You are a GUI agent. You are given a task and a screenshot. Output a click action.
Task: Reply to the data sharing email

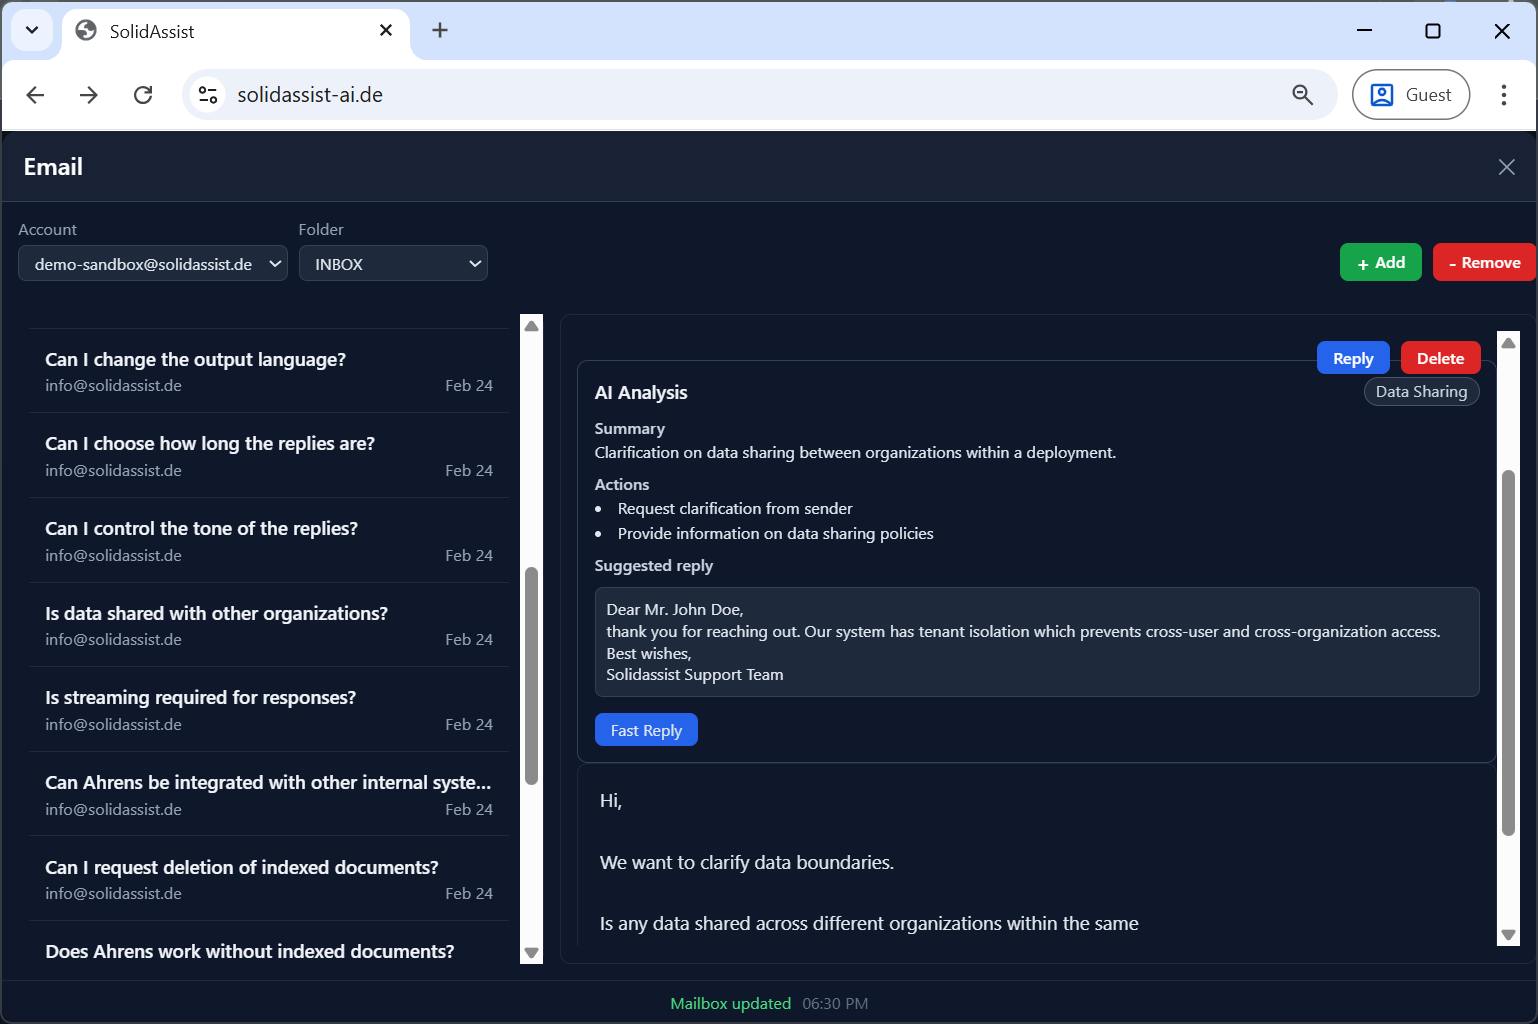pyautogui.click(x=1352, y=357)
